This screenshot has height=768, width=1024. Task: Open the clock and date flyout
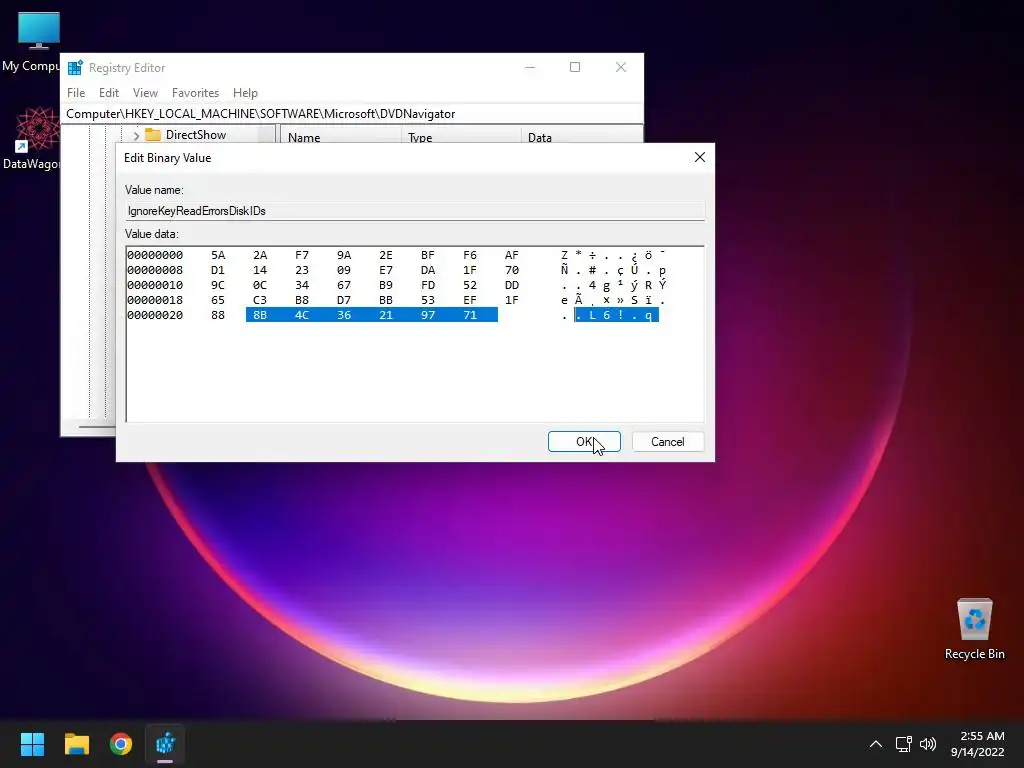pyautogui.click(x=978, y=744)
